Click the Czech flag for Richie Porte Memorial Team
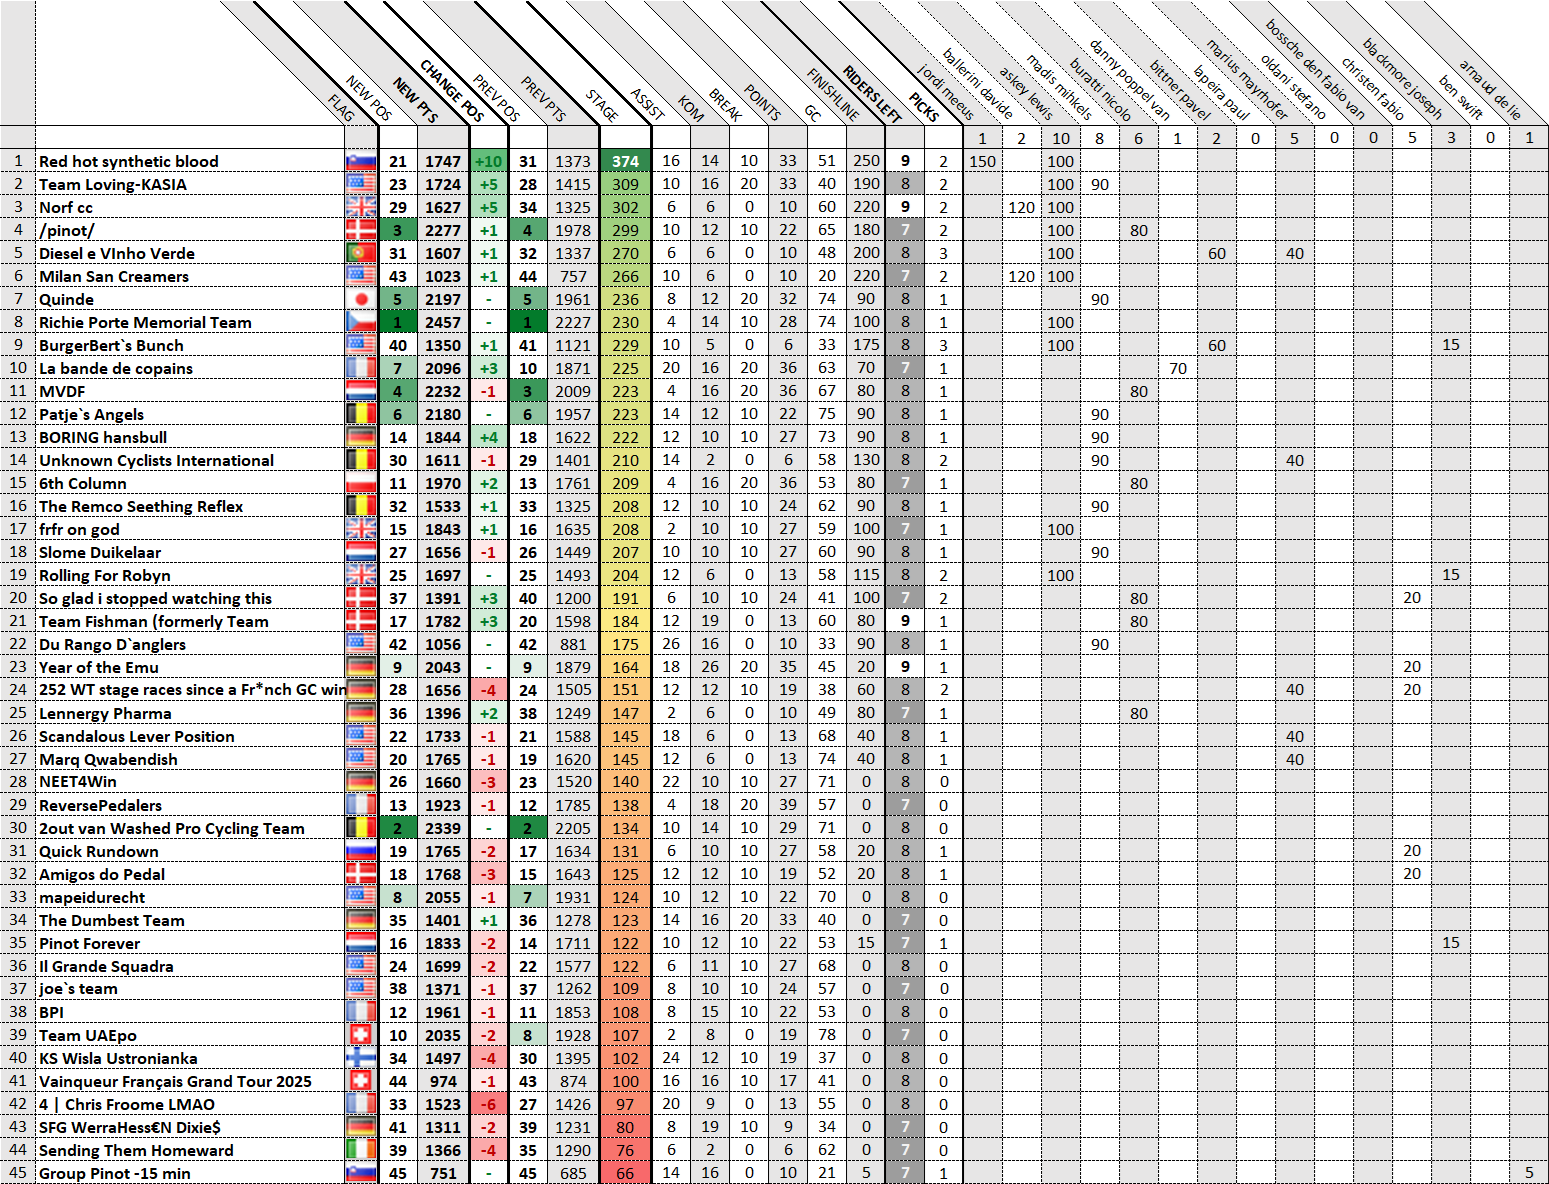The width and height of the screenshot is (1549, 1184). coord(361,322)
